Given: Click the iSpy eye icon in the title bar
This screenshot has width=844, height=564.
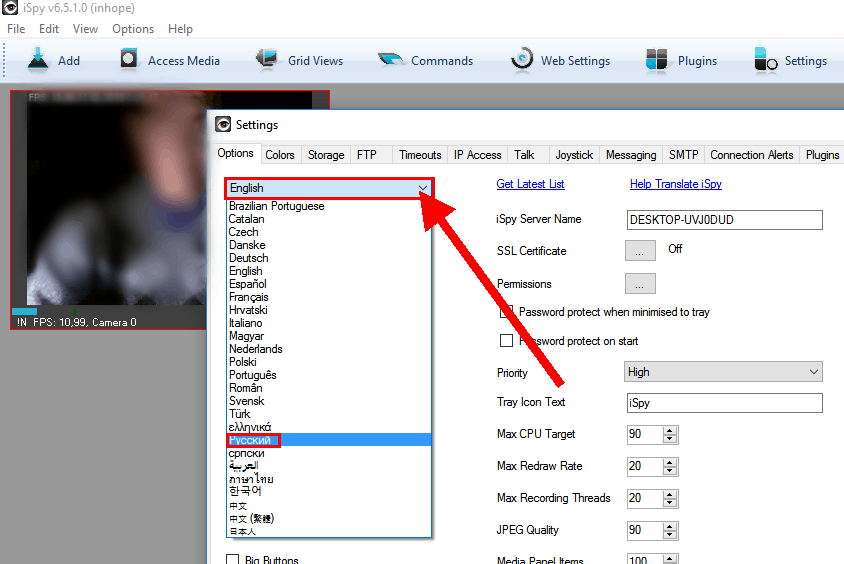Looking at the screenshot, I should coord(9,8).
